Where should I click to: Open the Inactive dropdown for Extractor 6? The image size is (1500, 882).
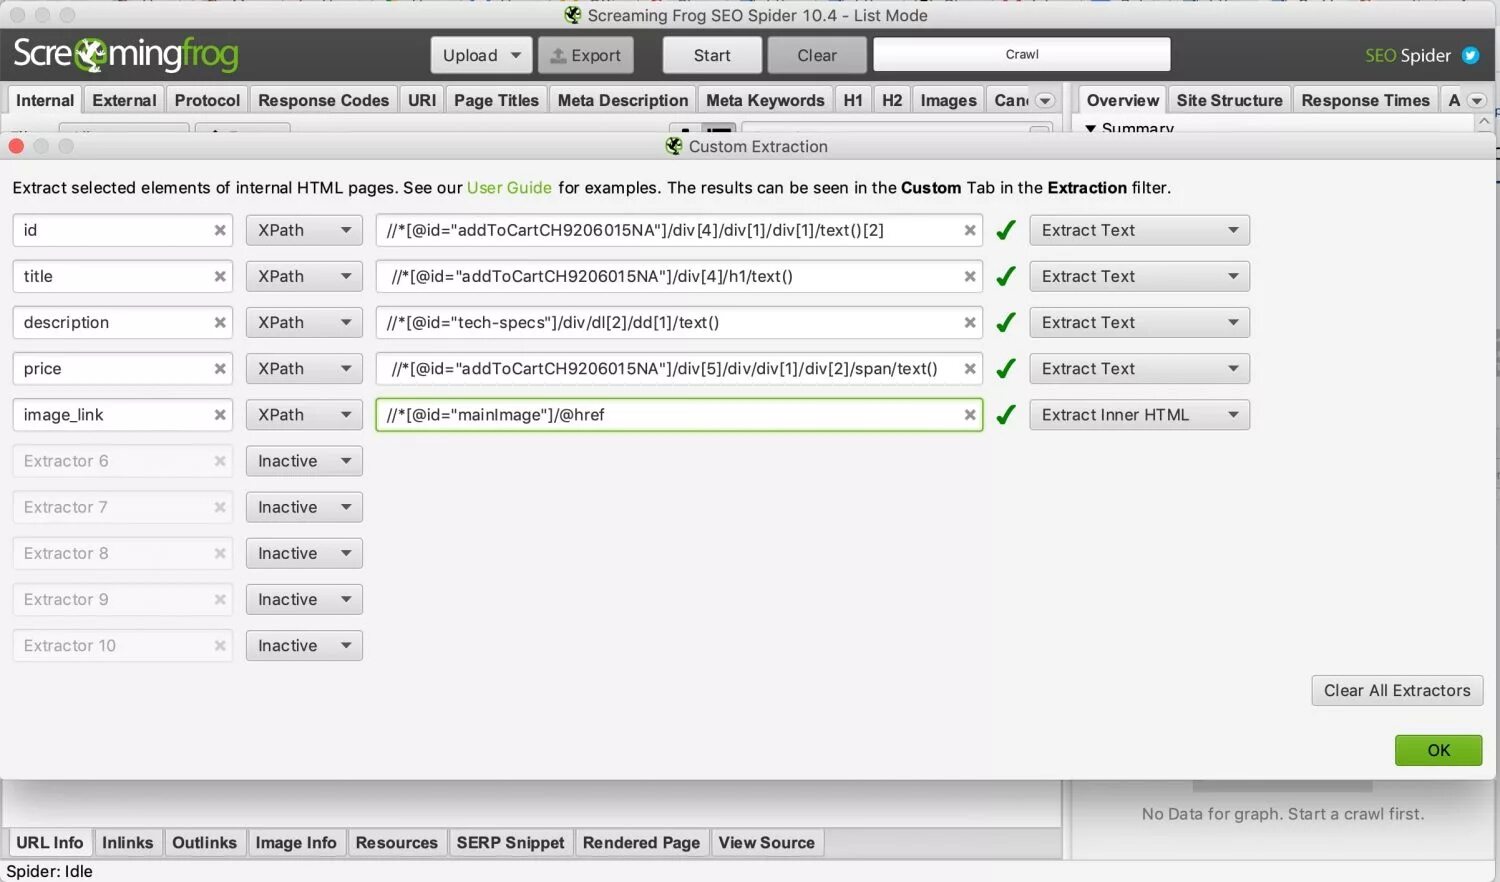coord(304,461)
